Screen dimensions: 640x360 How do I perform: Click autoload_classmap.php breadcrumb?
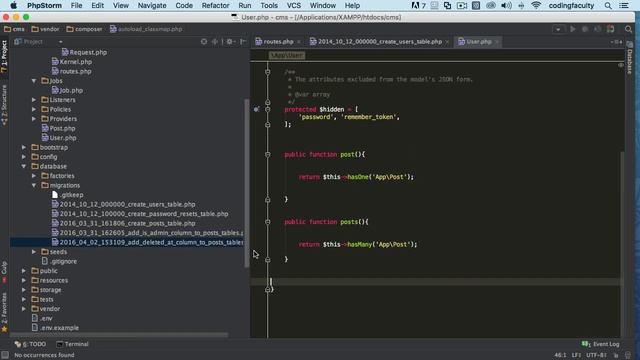coord(146,29)
